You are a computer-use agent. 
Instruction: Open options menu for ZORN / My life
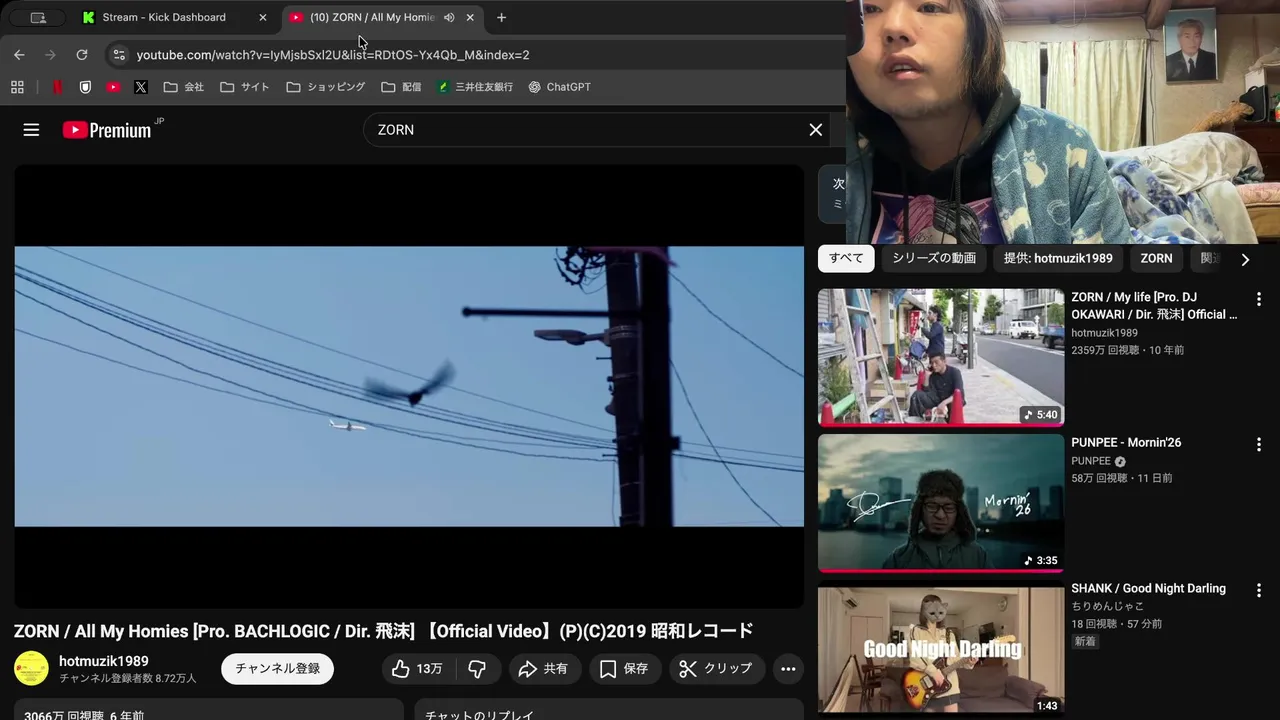(1259, 299)
